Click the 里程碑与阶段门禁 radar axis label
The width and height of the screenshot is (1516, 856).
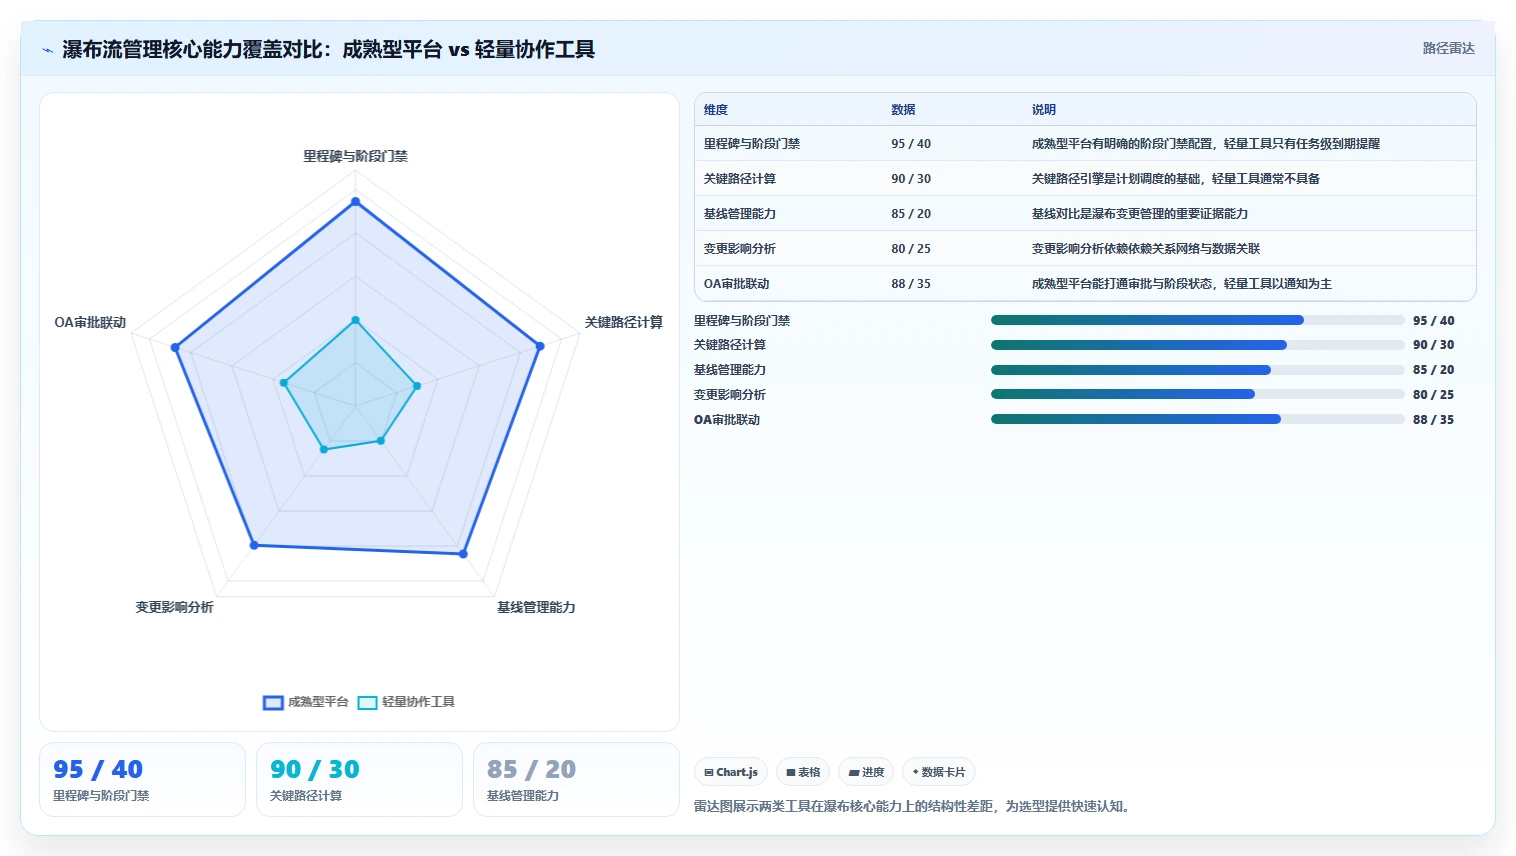(x=355, y=156)
